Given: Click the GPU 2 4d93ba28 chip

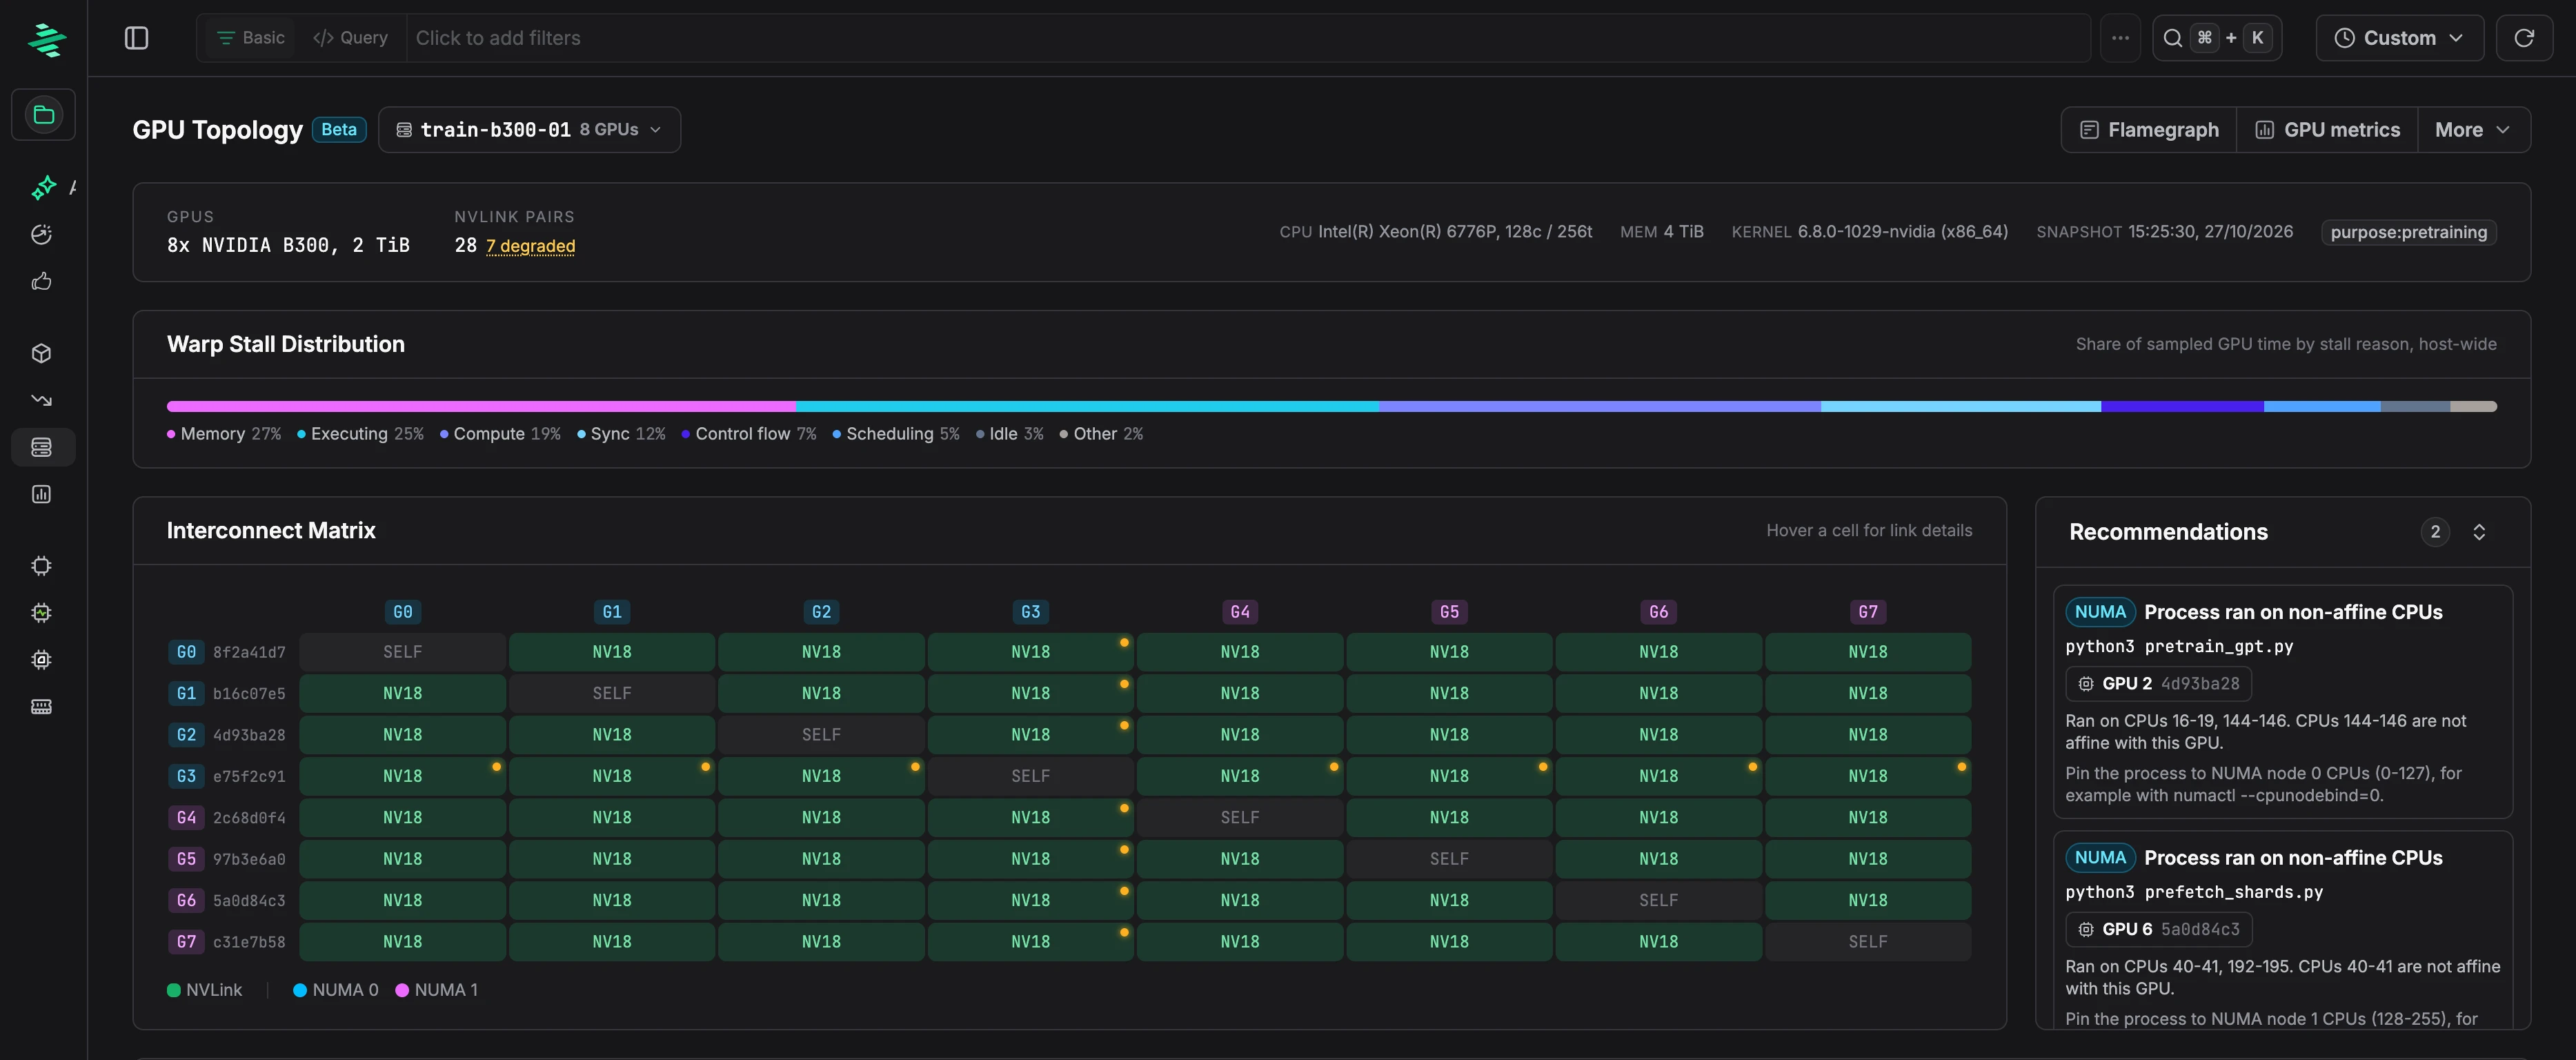Looking at the screenshot, I should tap(2158, 684).
